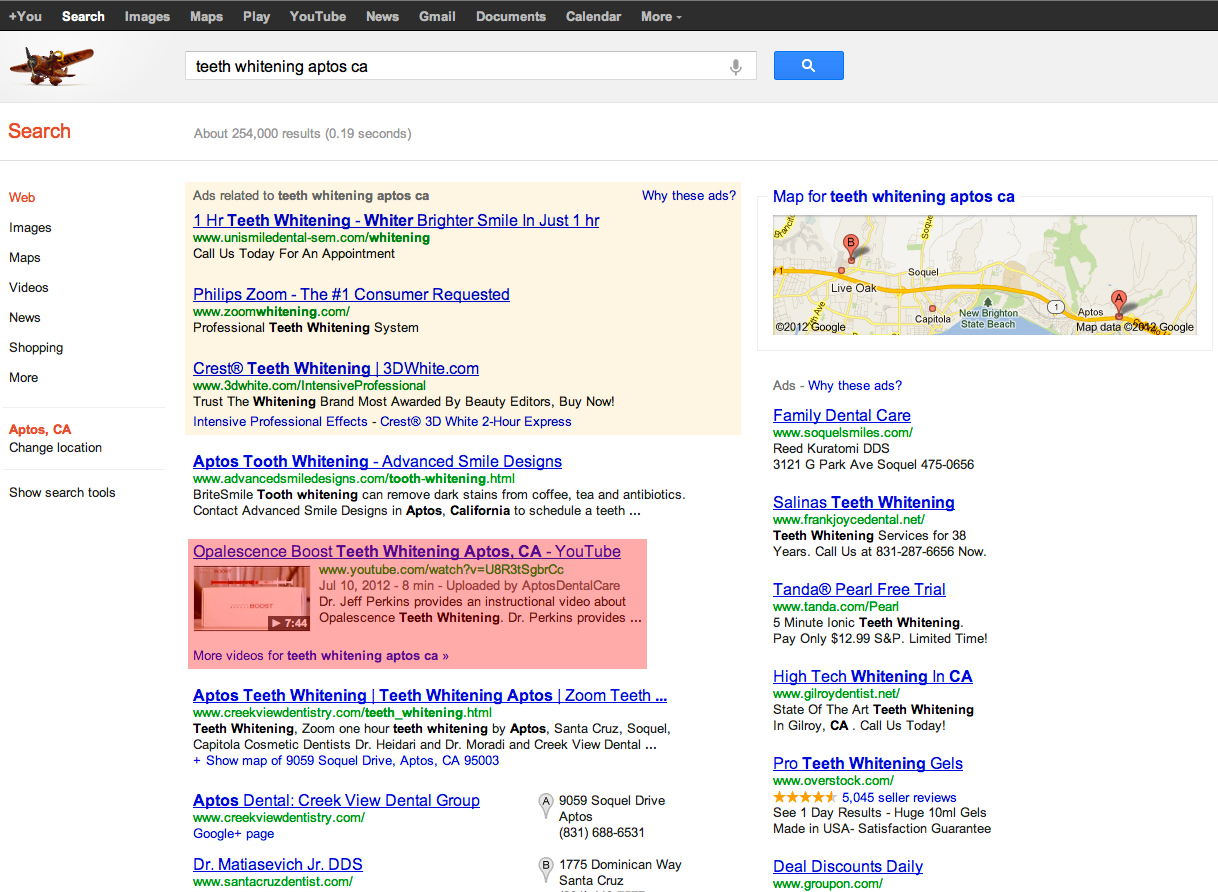Click www.zoomwhitening.com/ green URL
Viewport: 1218px width, 892px height.
pyautogui.click(x=271, y=312)
